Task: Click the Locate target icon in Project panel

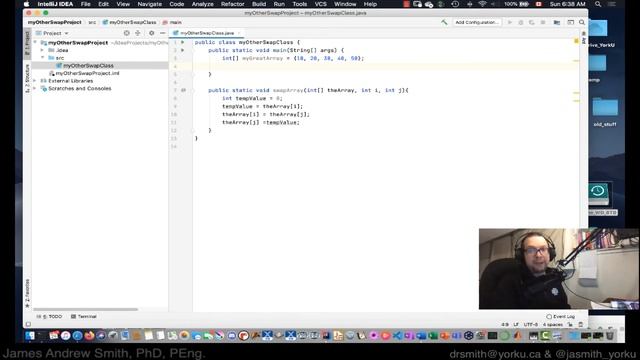Action: (127, 33)
